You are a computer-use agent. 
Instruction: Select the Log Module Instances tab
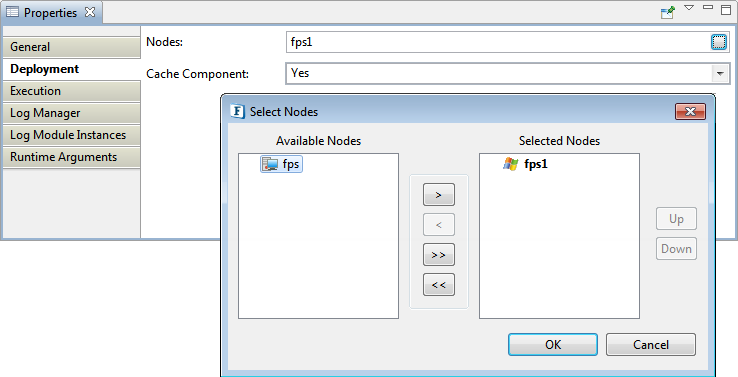(71, 135)
